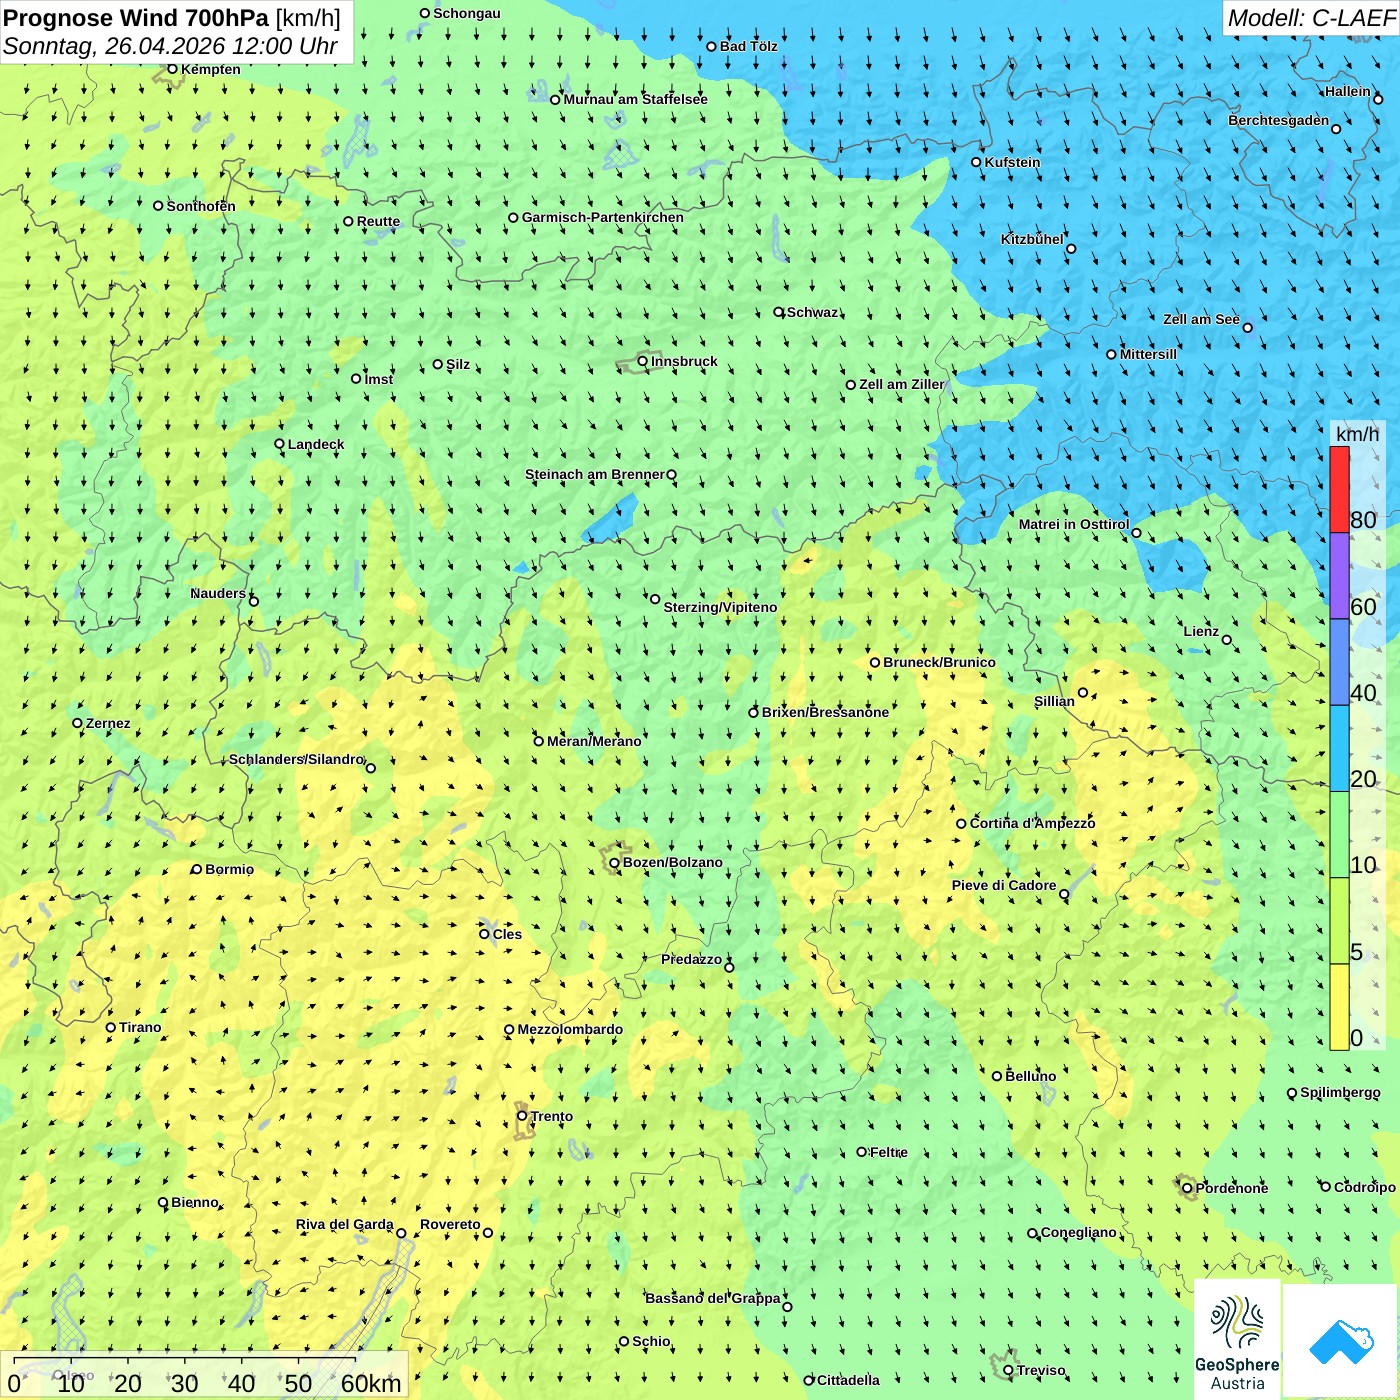1400x1400 pixels.
Task: Click the "Riva del Garda" label
Action: 345,1224
